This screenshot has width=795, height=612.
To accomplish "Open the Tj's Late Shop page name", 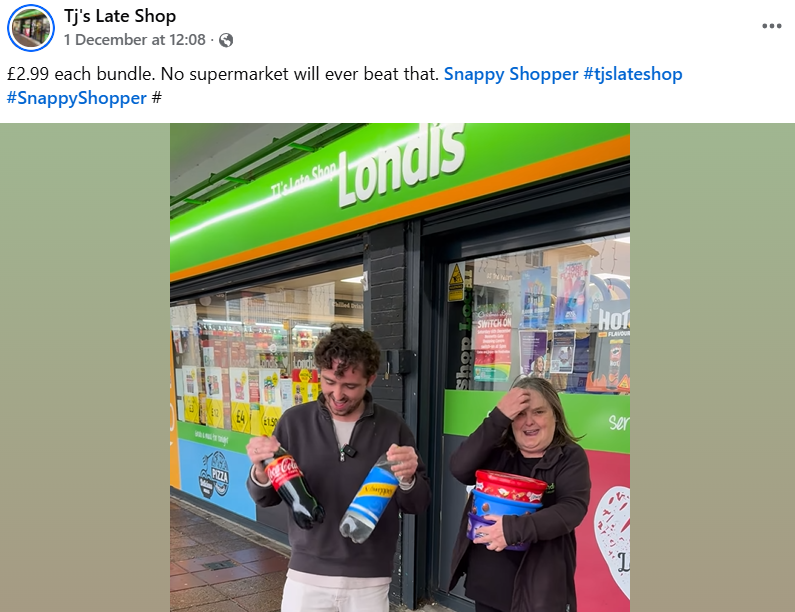I will tap(120, 16).
